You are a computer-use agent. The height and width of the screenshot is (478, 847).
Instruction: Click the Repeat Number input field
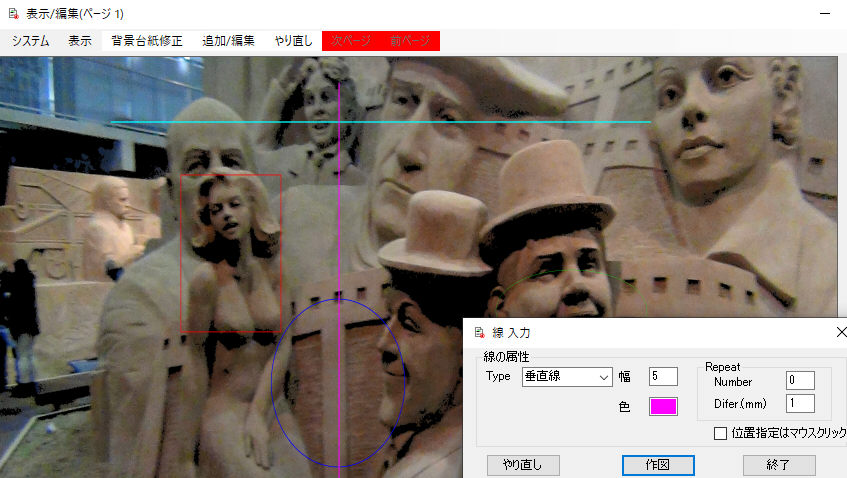click(x=800, y=380)
